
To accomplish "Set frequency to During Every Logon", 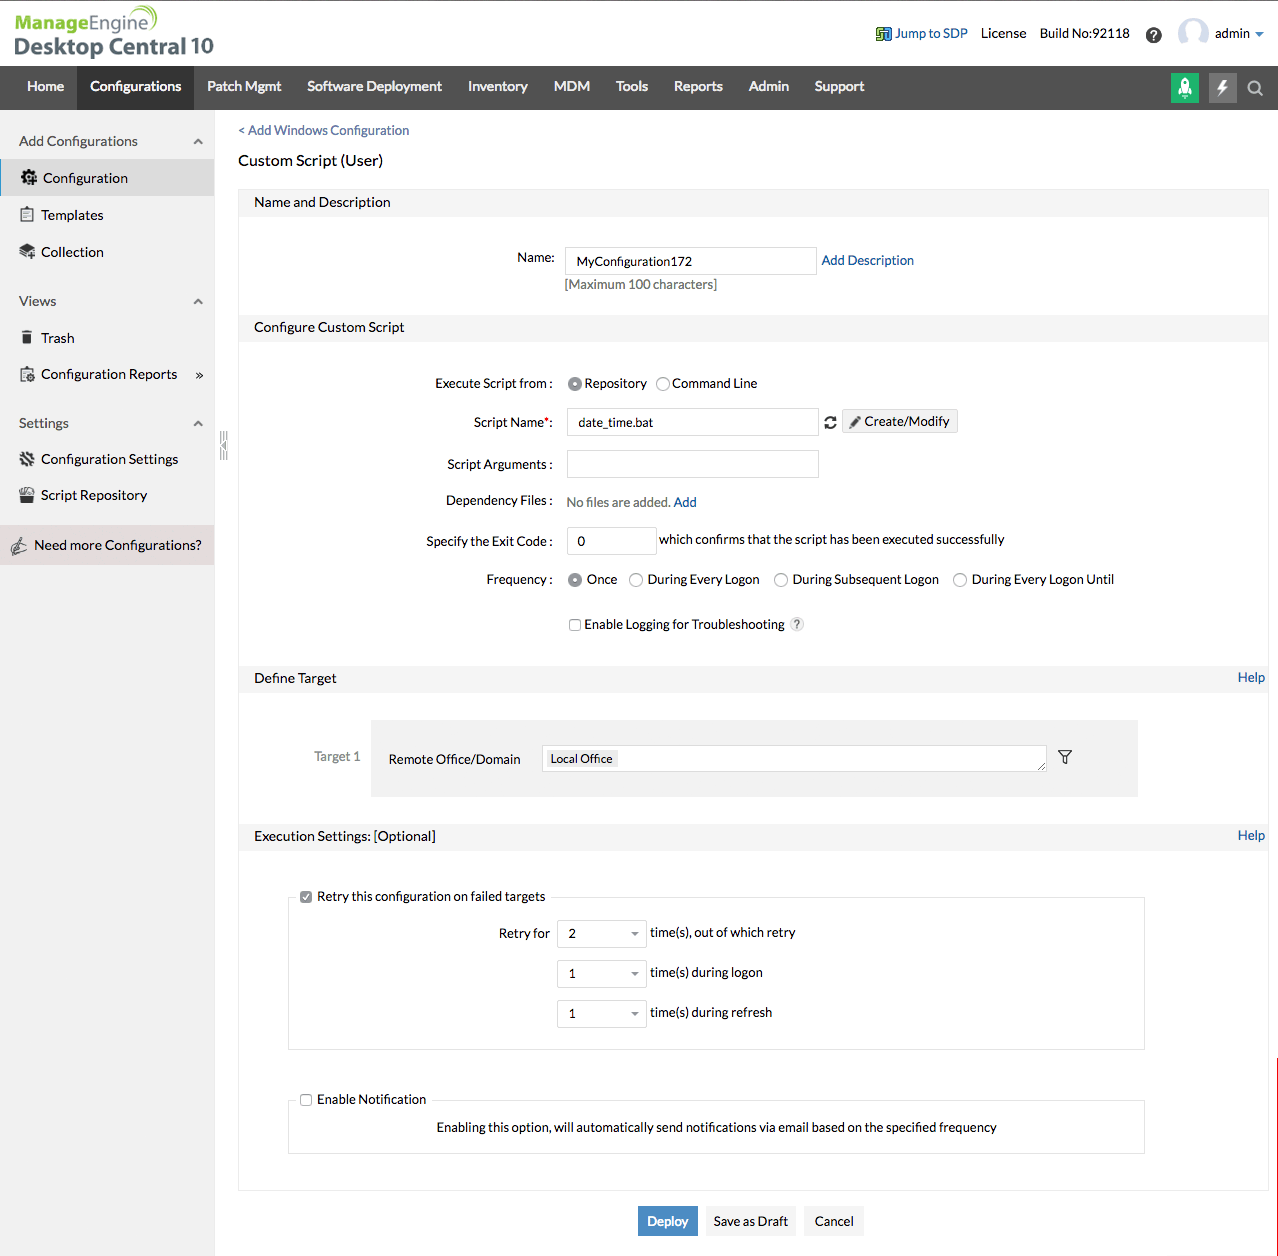I will pyautogui.click(x=636, y=580).
